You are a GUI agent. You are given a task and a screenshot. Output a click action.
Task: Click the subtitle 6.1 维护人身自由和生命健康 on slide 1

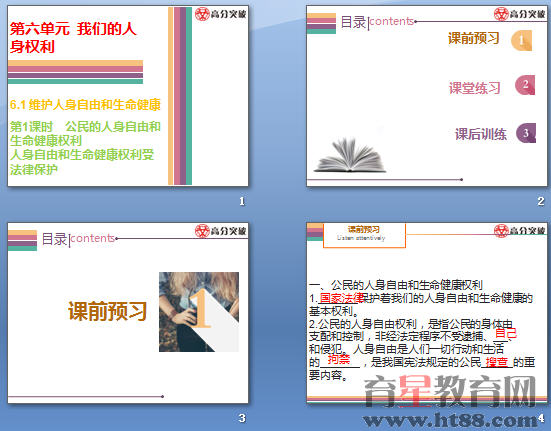(85, 105)
